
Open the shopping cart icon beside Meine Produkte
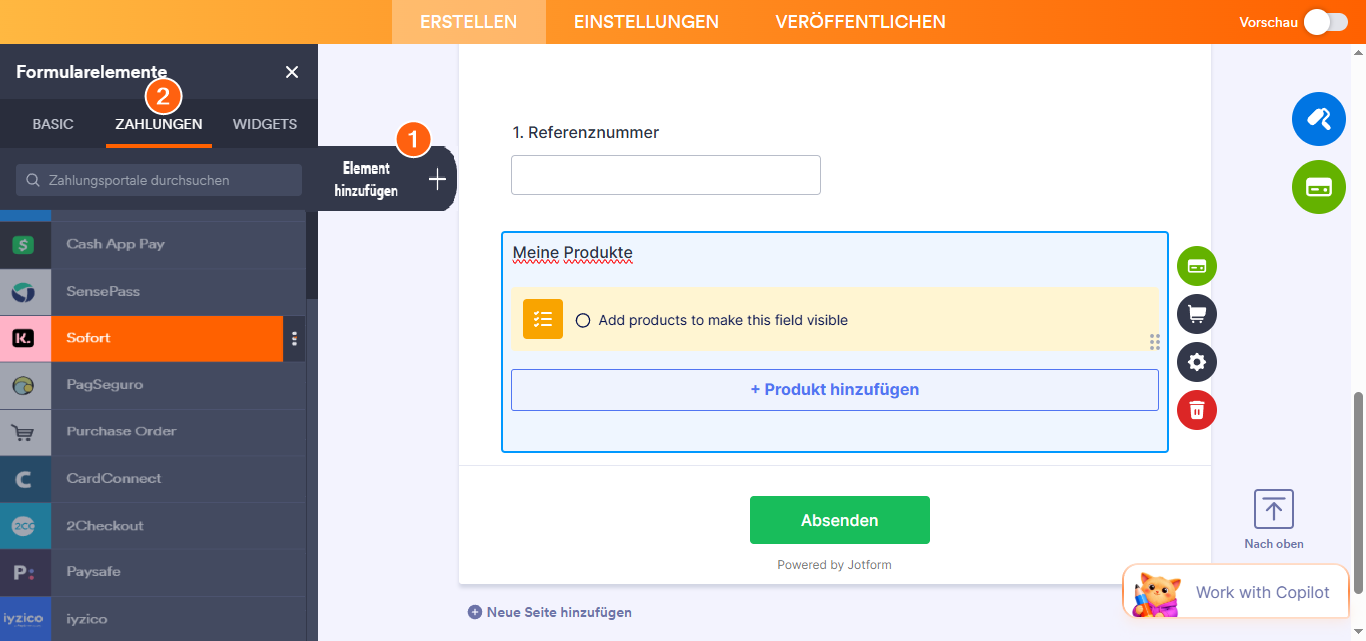pos(1196,314)
